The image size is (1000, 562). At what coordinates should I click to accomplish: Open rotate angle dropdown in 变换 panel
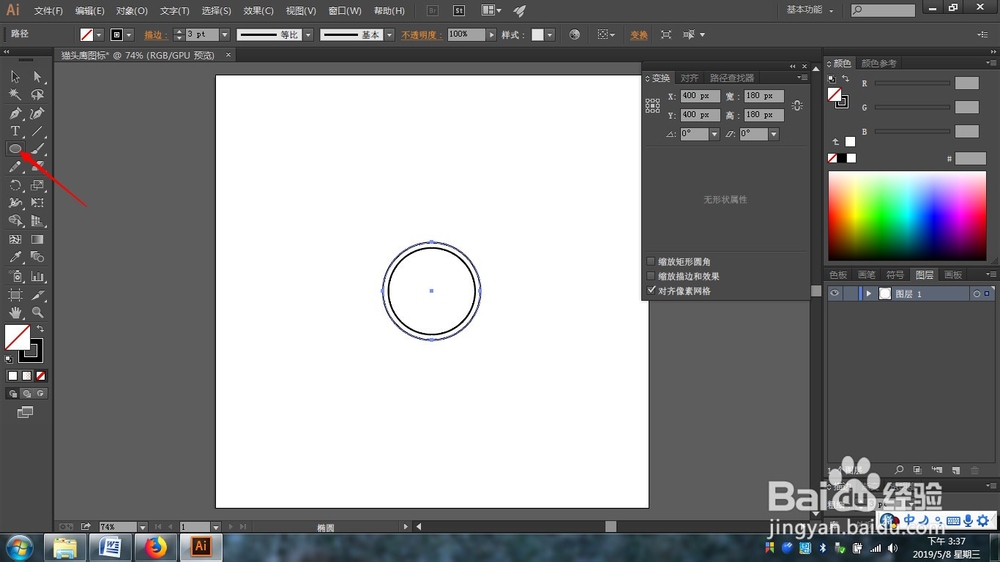tap(714, 134)
